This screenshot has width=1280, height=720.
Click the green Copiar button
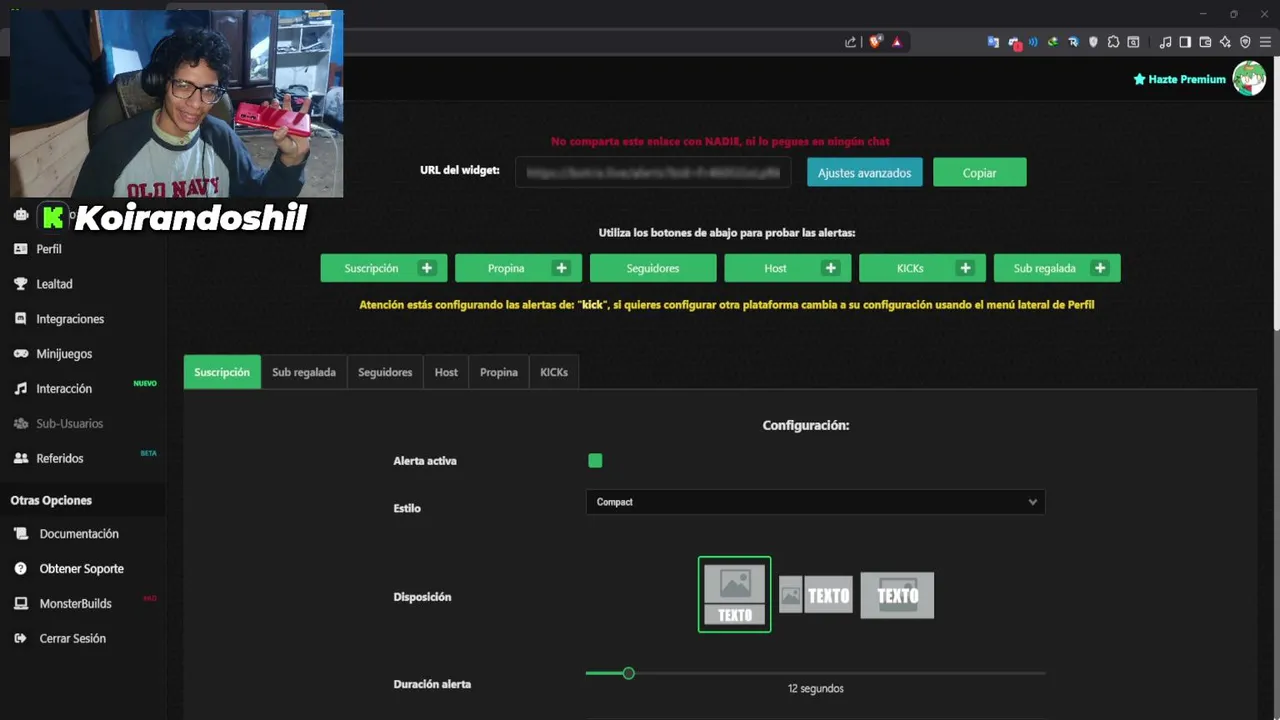pos(979,172)
